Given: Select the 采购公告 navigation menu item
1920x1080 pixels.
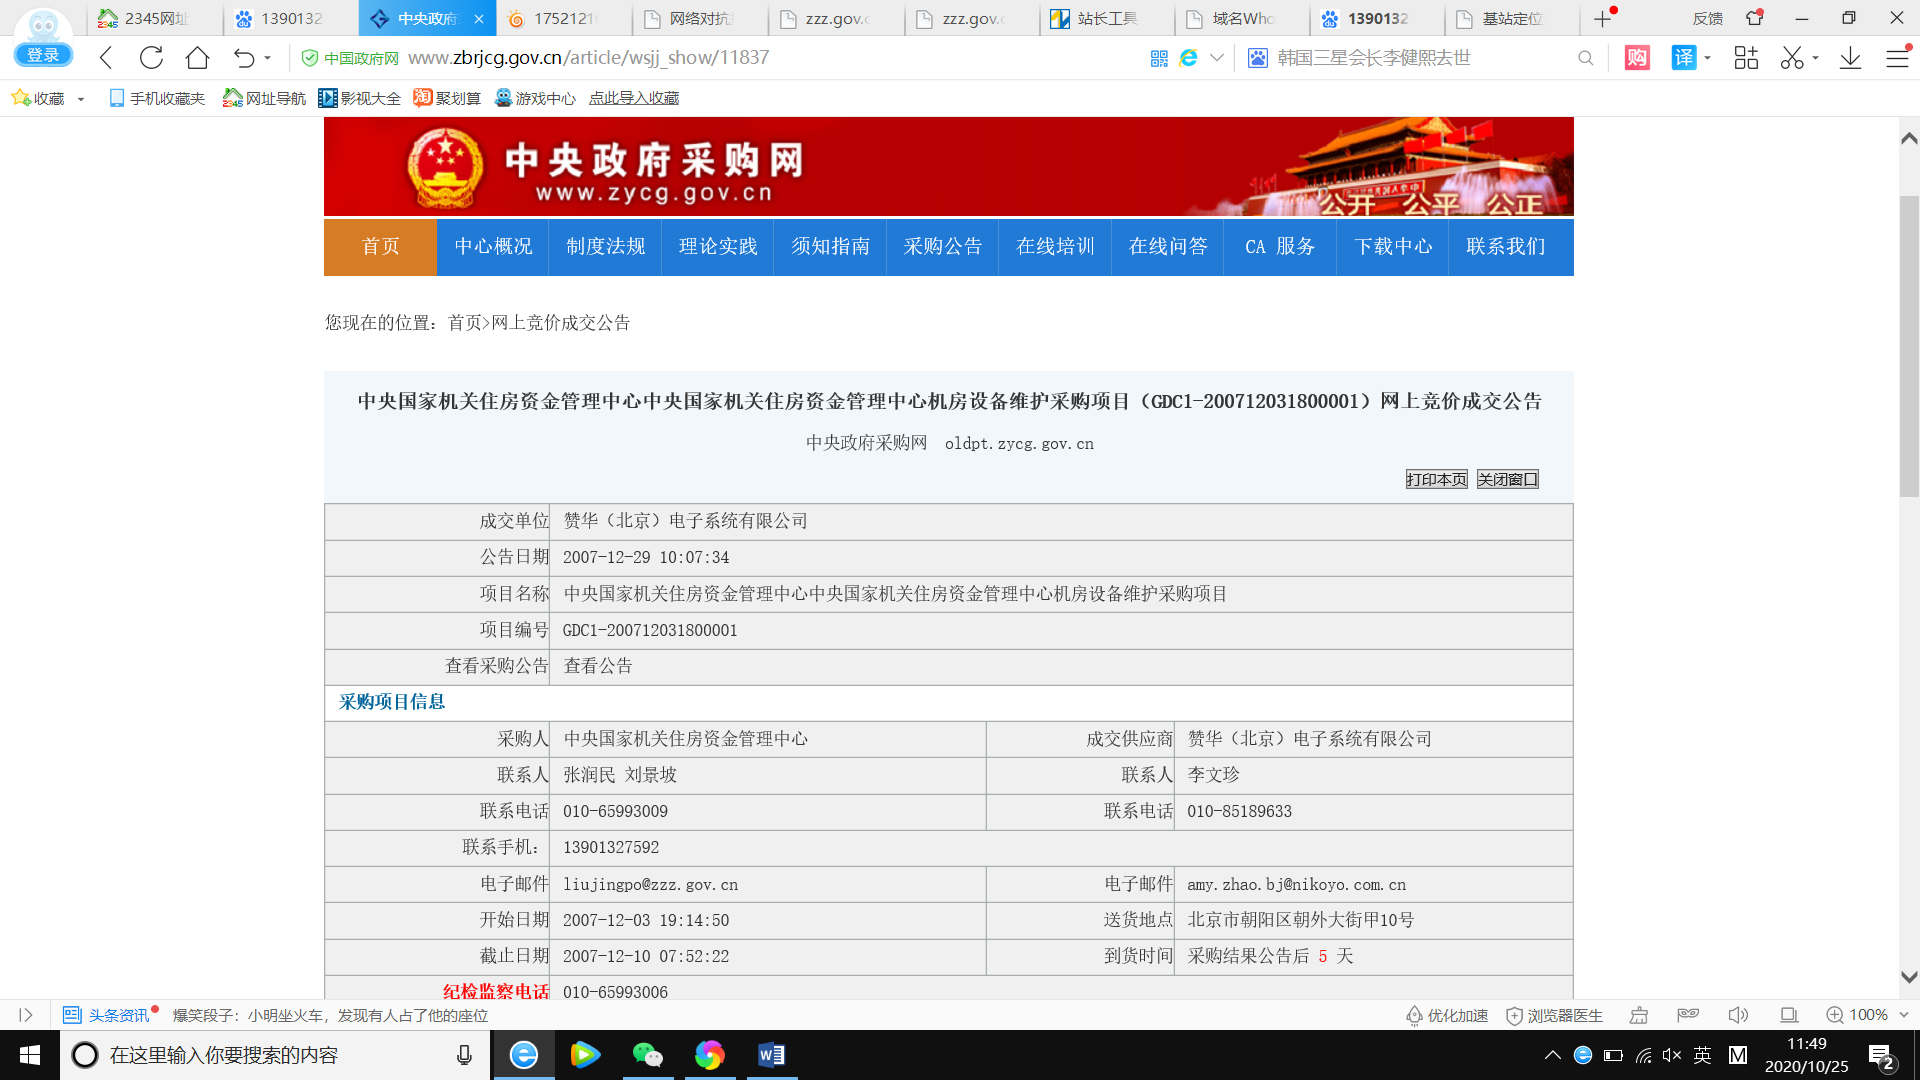Looking at the screenshot, I should (x=942, y=247).
